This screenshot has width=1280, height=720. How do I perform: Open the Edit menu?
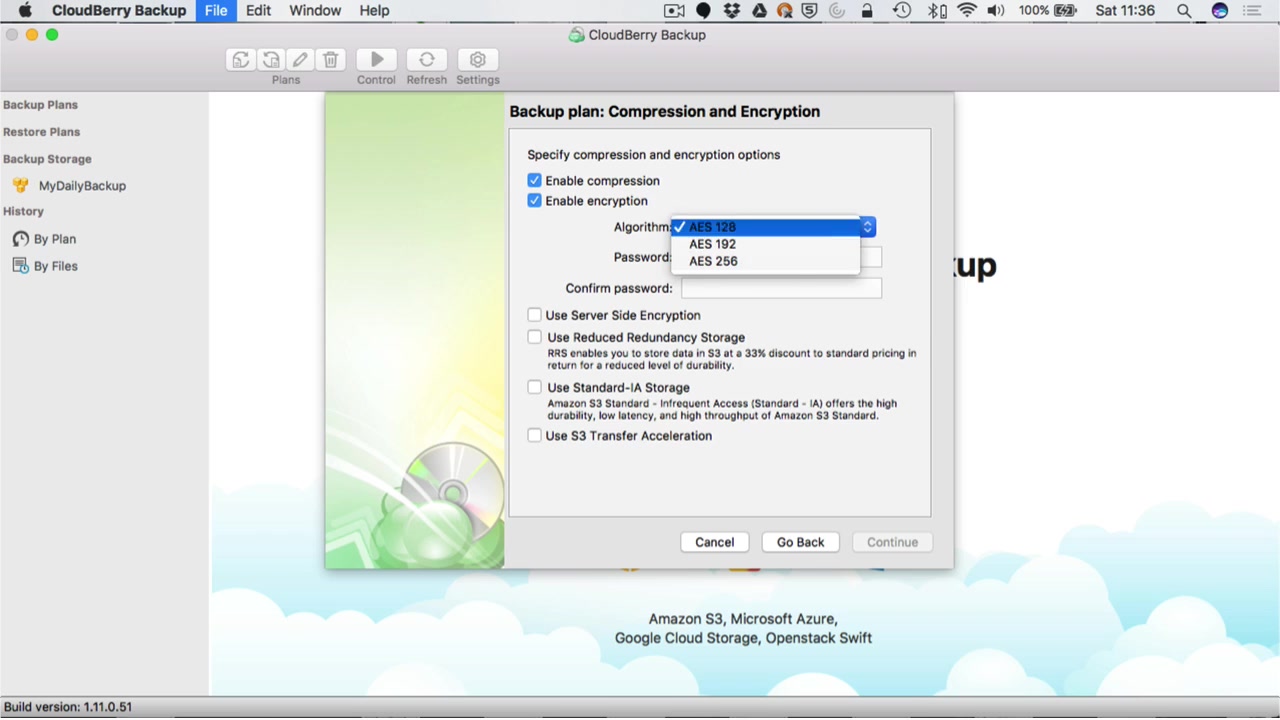(258, 11)
